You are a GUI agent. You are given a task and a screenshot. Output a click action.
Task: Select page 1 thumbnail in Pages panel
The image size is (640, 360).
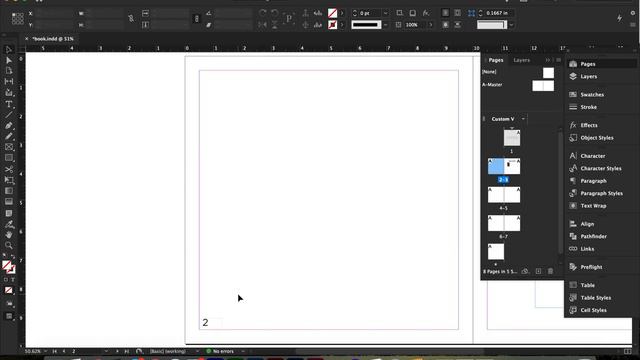512,138
